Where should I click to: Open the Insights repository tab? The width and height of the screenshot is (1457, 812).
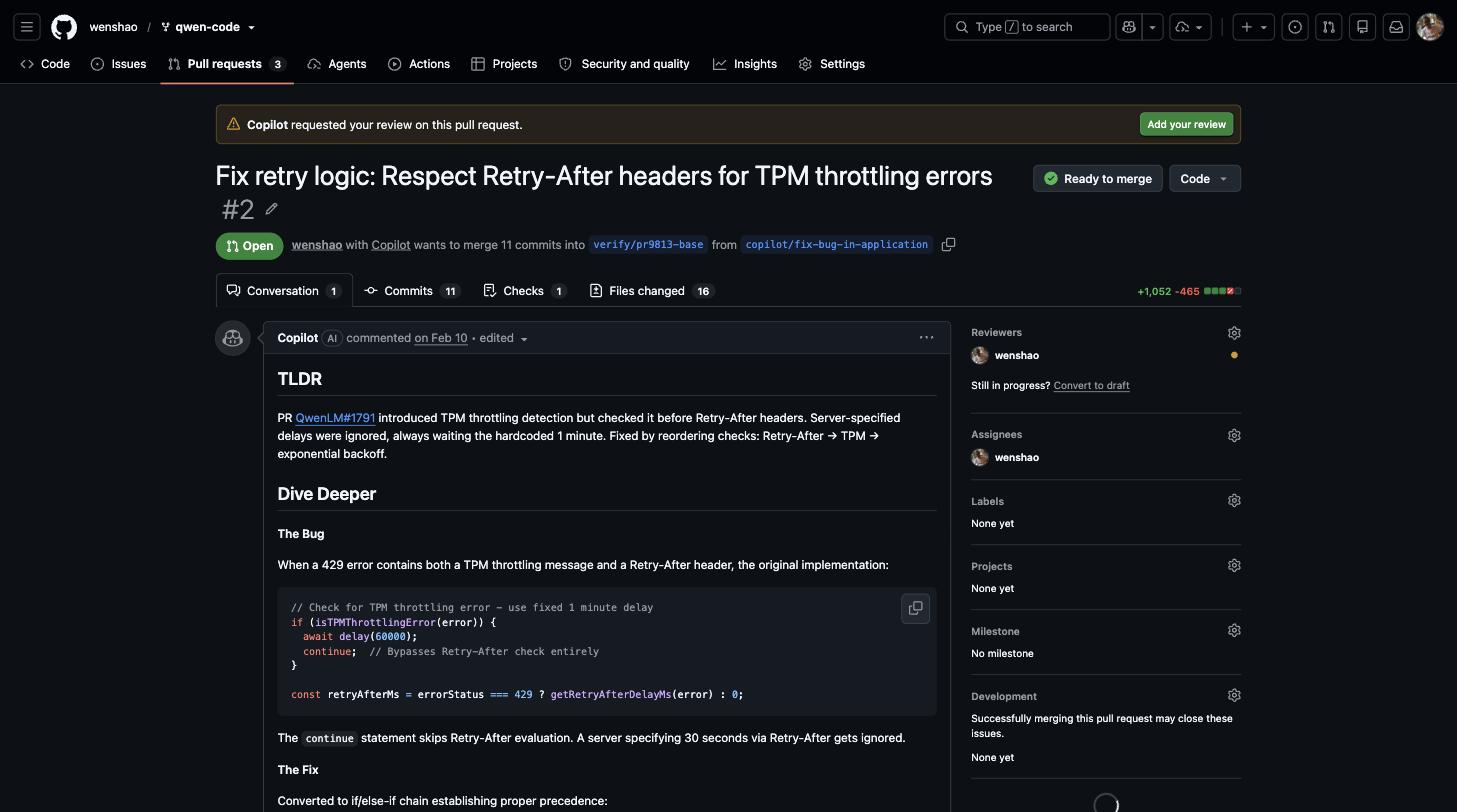pyautogui.click(x=745, y=64)
